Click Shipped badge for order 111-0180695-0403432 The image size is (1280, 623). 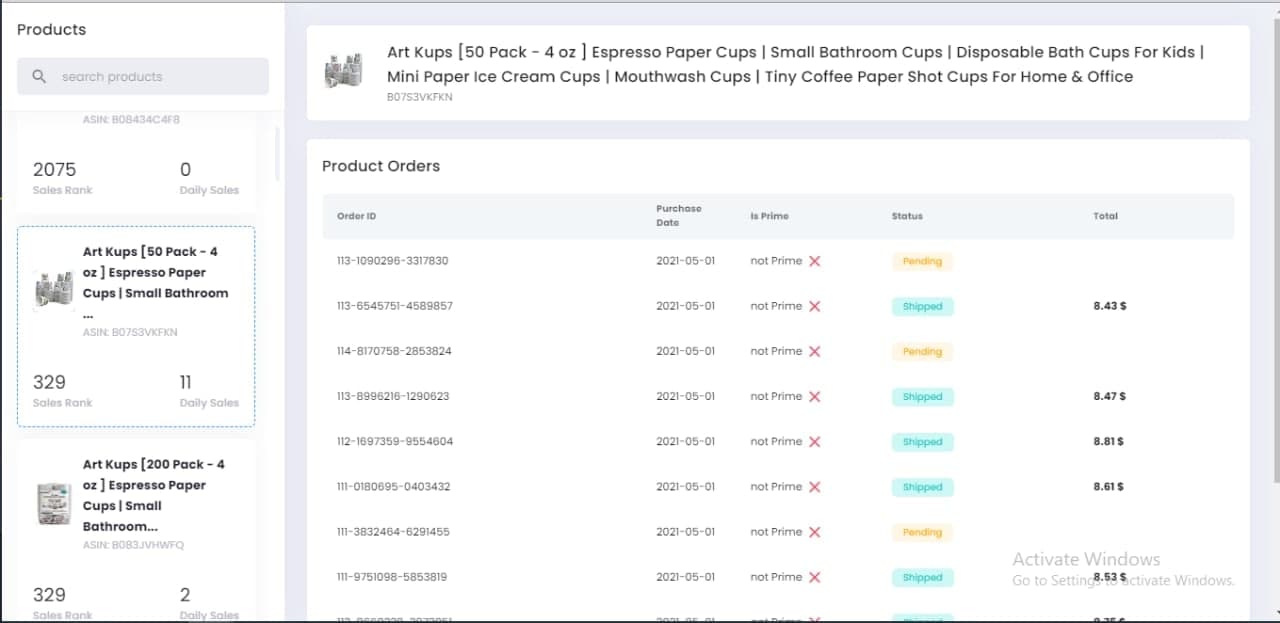[x=922, y=487]
